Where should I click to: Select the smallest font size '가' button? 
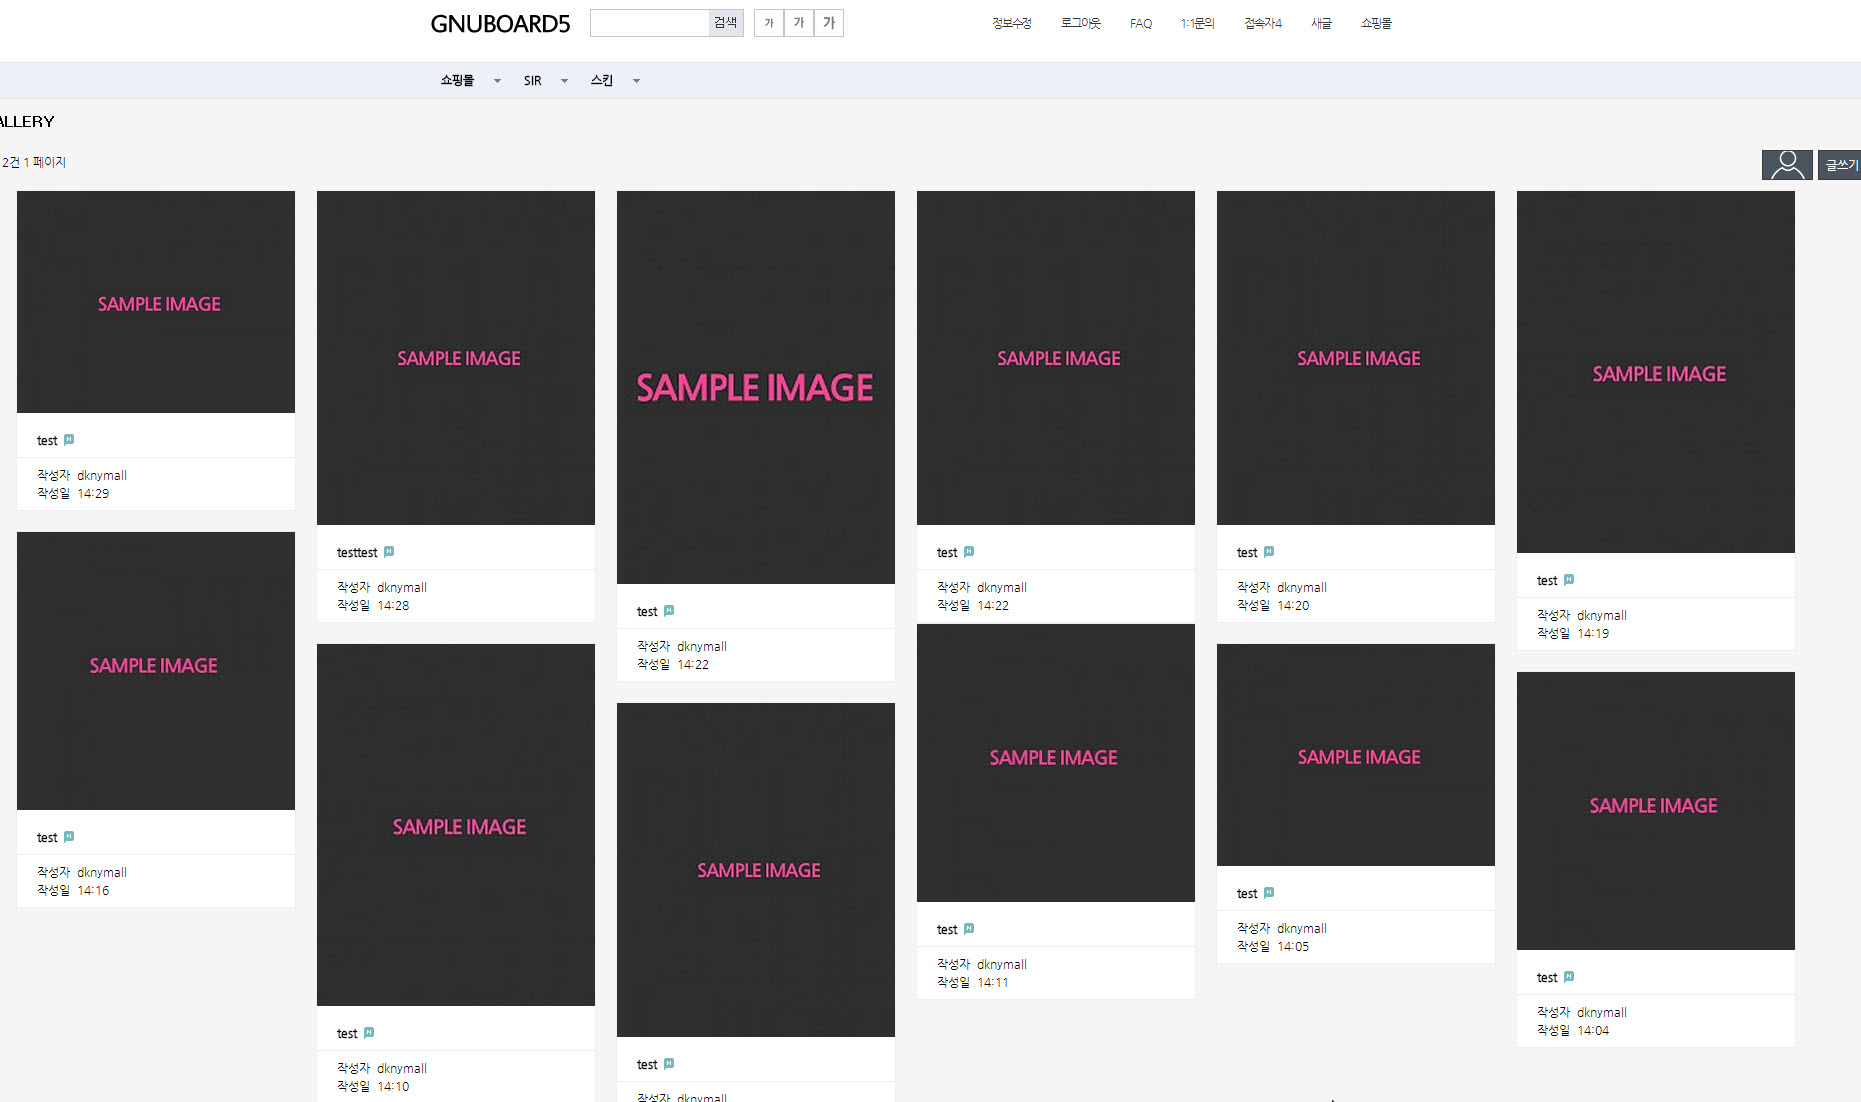(x=768, y=23)
